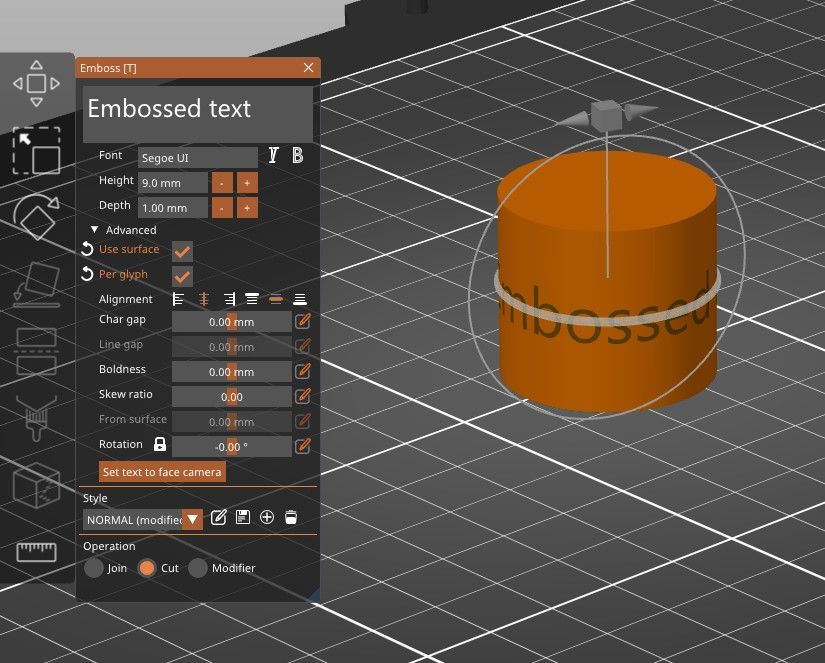
Task: Align text to the left
Action: coord(178,299)
